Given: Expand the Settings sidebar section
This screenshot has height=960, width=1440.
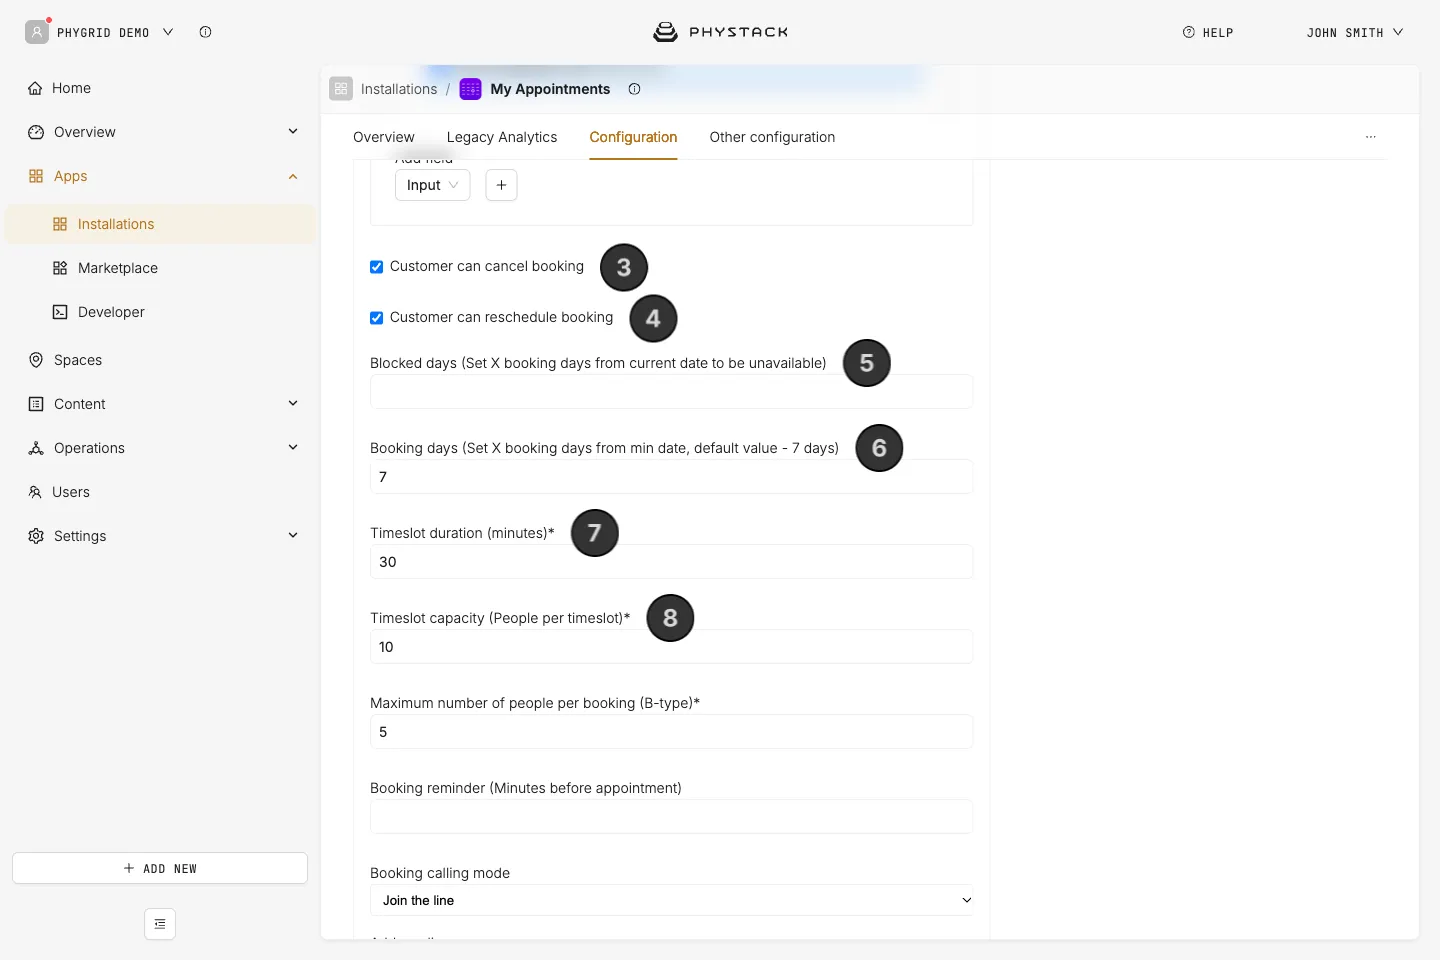Looking at the screenshot, I should pyautogui.click(x=293, y=535).
